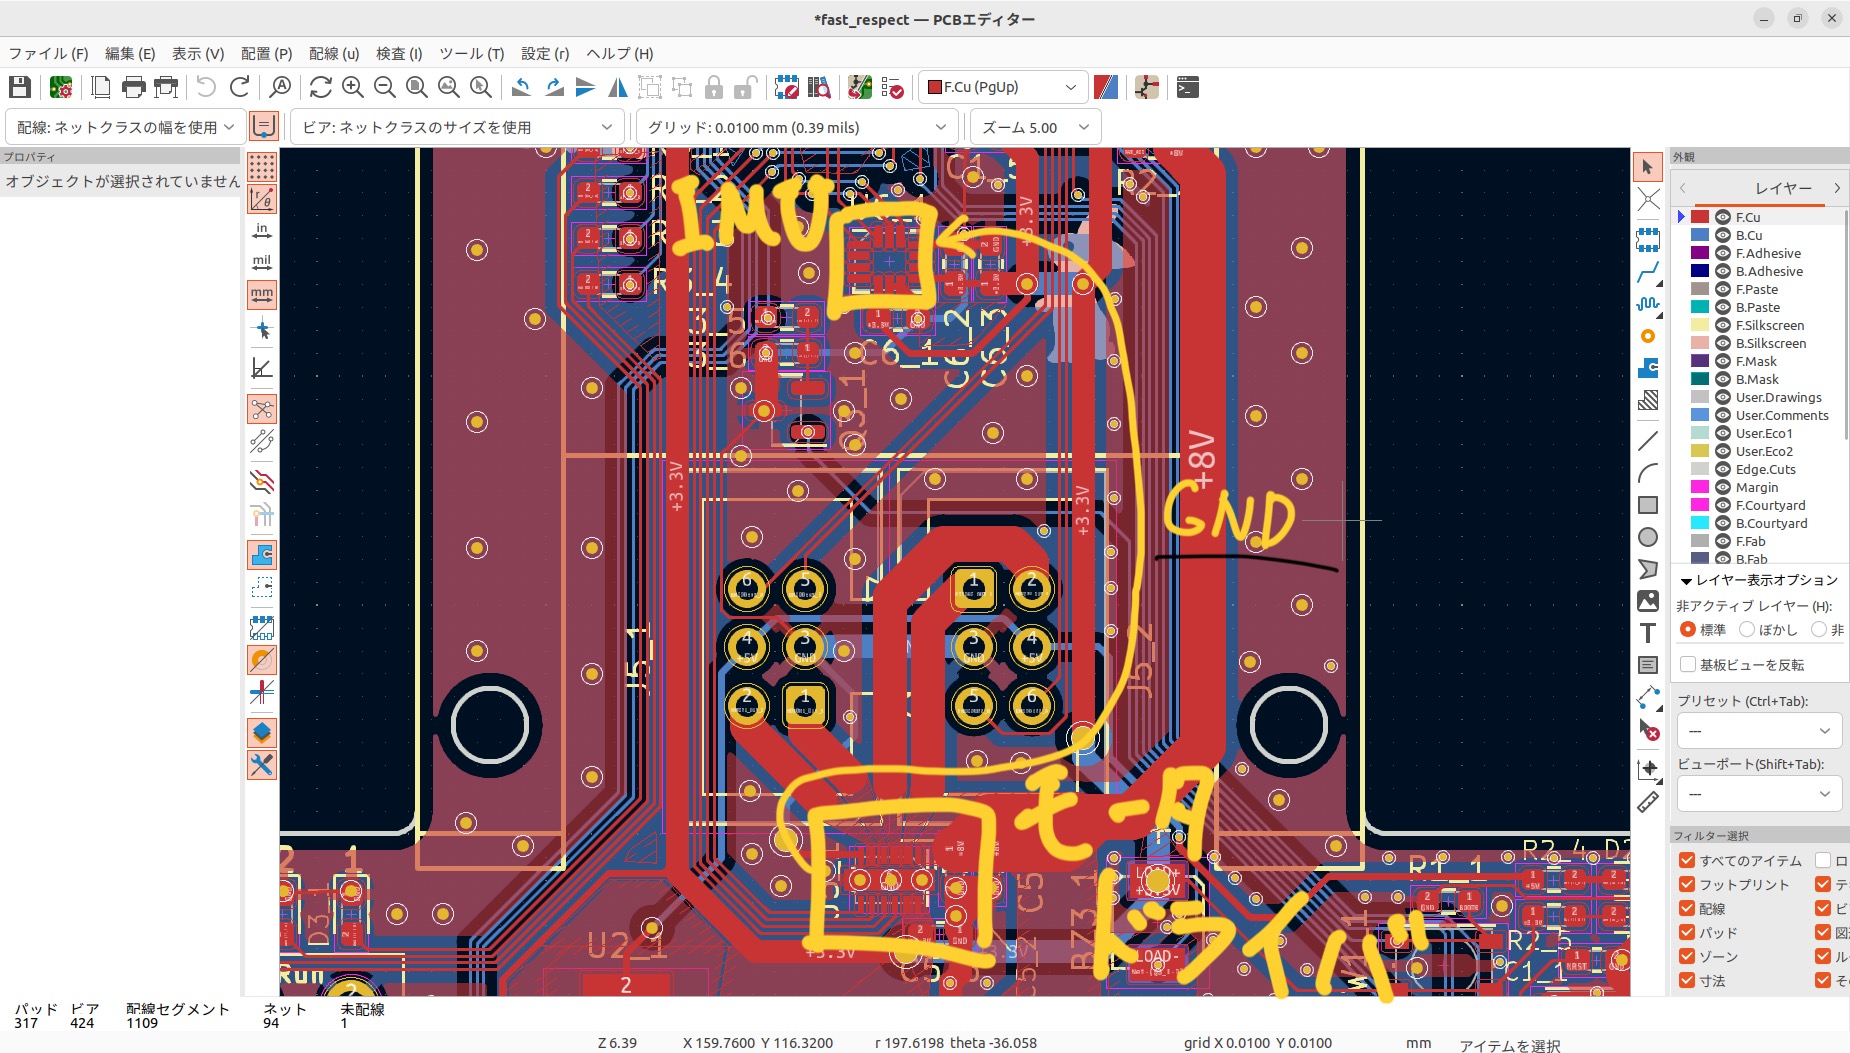The height and width of the screenshot is (1053, 1850).
Task: Open the ビューポート dropdown
Action: pos(1759,794)
